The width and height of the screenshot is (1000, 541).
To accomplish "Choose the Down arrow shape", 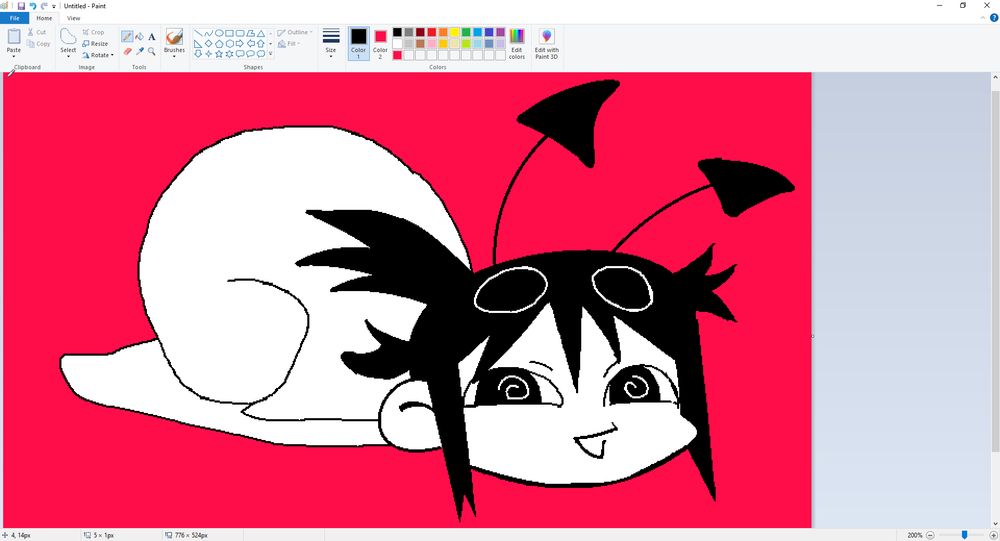I will [x=198, y=54].
